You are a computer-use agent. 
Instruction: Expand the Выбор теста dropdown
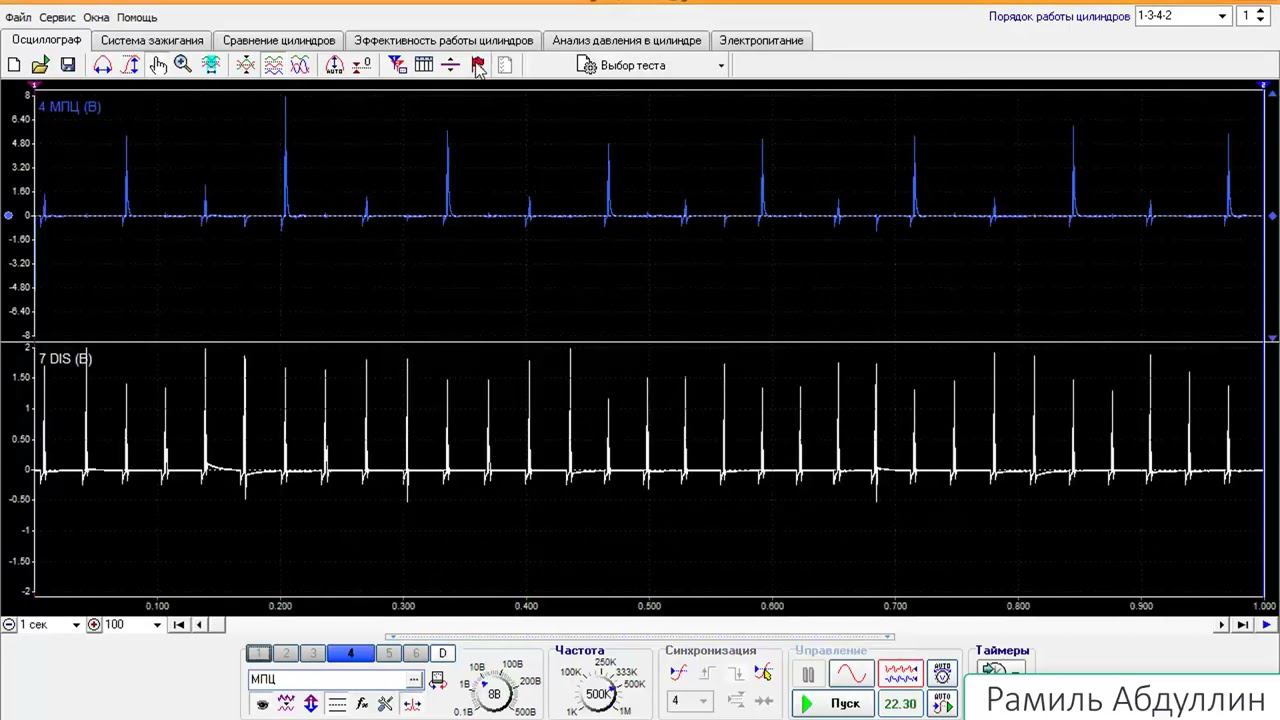pyautogui.click(x=720, y=66)
